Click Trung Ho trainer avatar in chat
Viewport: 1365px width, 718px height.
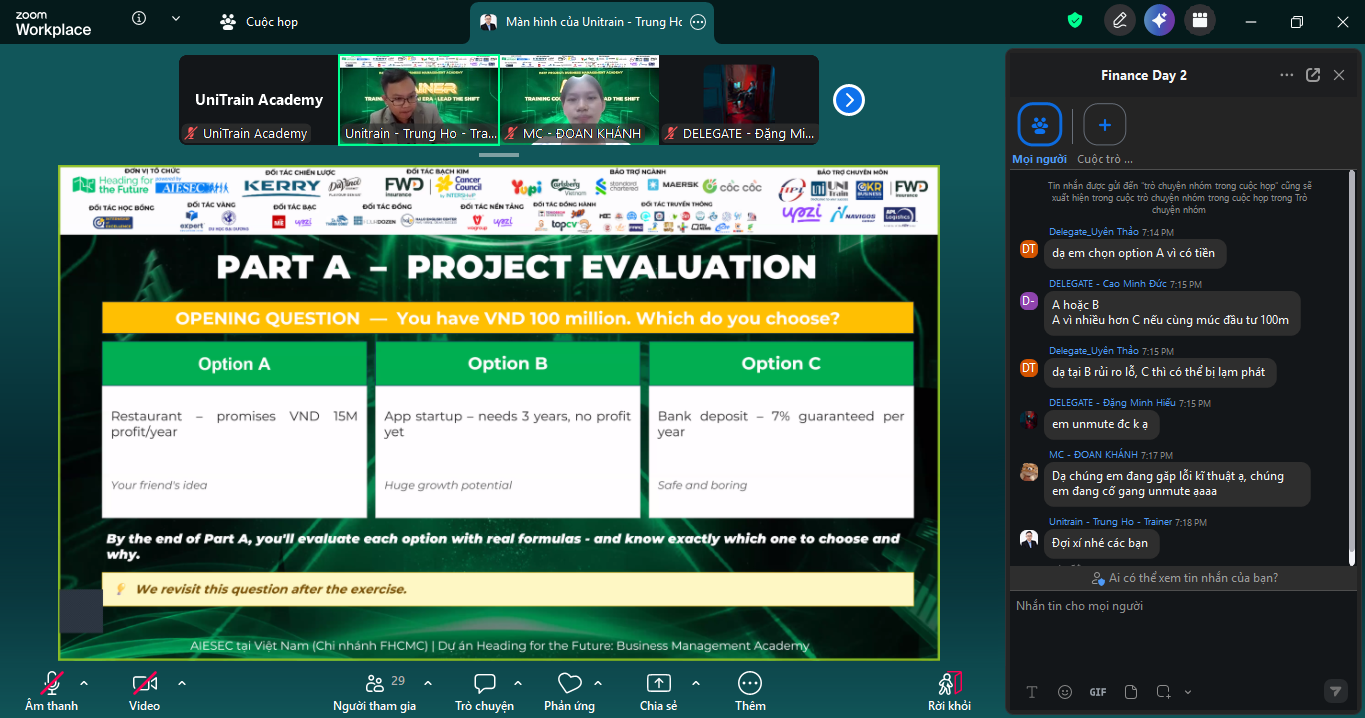click(1029, 539)
